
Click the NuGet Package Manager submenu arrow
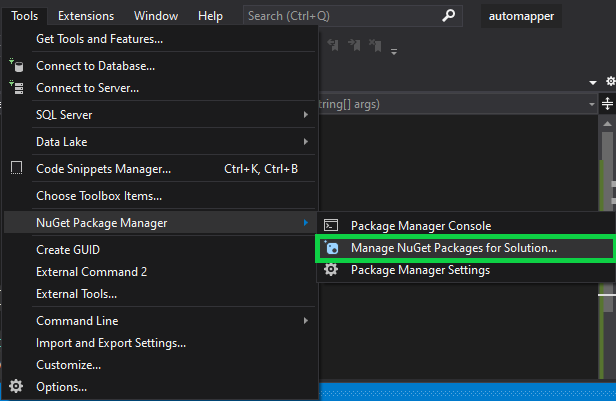click(306, 223)
